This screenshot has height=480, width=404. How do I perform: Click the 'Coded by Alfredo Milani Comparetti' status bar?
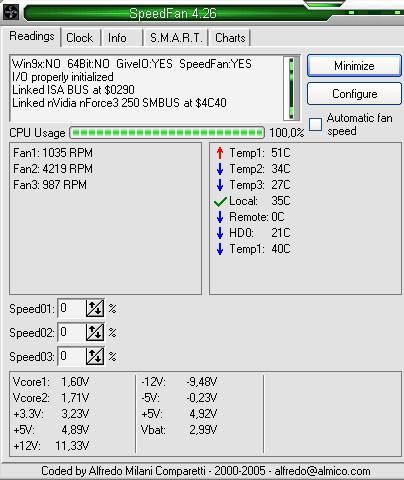pyautogui.click(x=206, y=471)
